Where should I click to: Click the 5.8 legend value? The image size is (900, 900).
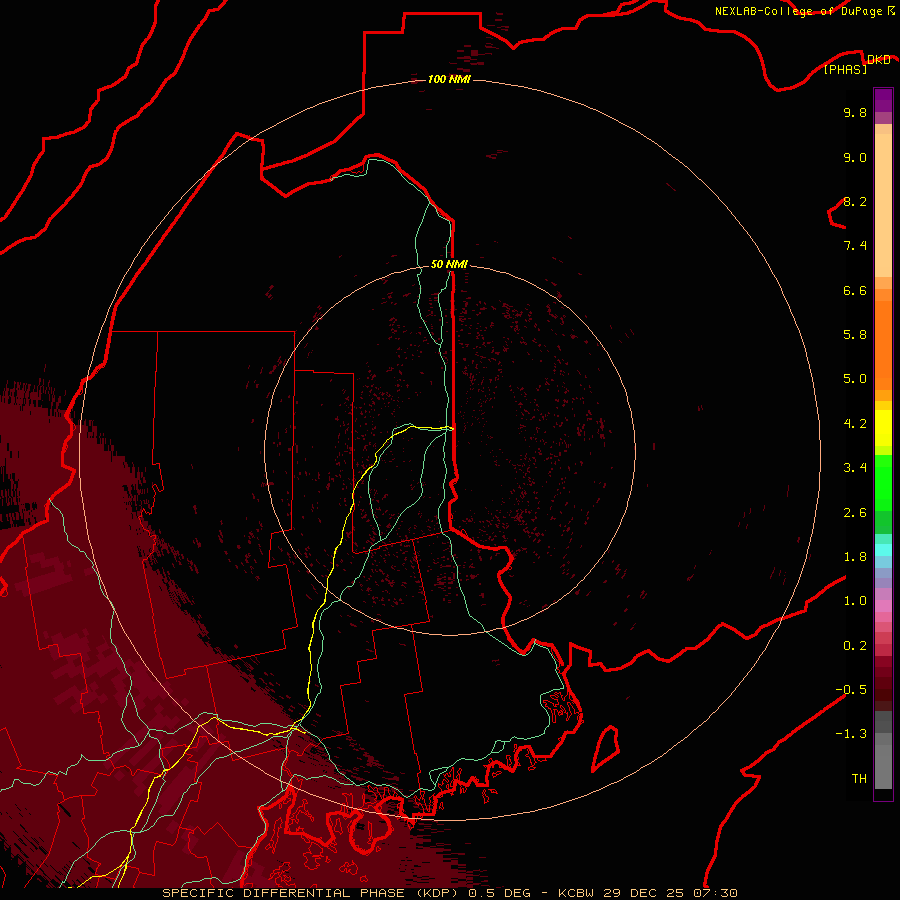(x=855, y=334)
